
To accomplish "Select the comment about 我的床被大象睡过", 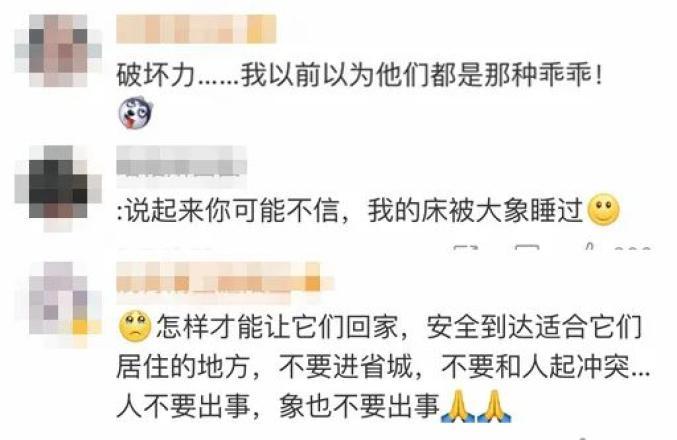I will (350, 210).
